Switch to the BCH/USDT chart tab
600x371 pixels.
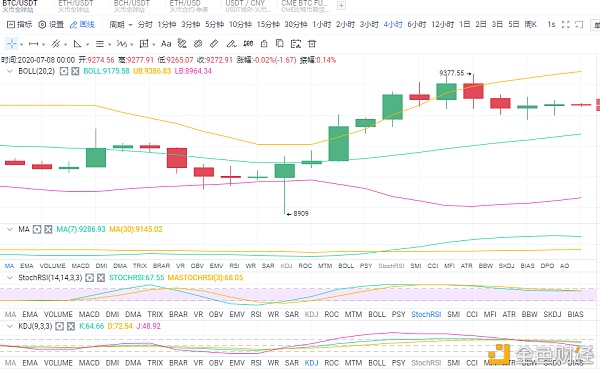pos(131,6)
